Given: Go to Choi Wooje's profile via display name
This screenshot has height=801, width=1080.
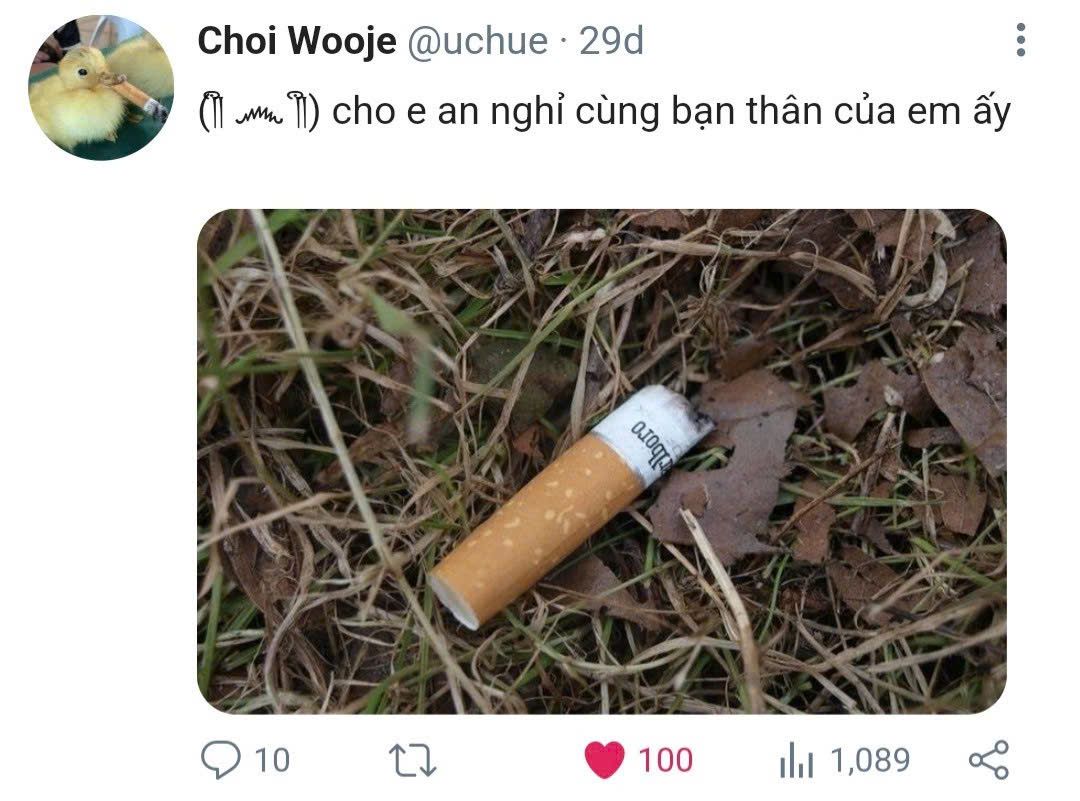Looking at the screenshot, I should [297, 41].
